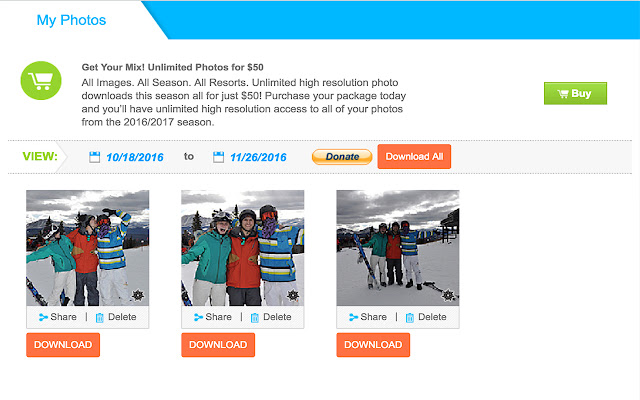Download the third photo
Screen dimensions: 640x400
pyautogui.click(x=373, y=345)
